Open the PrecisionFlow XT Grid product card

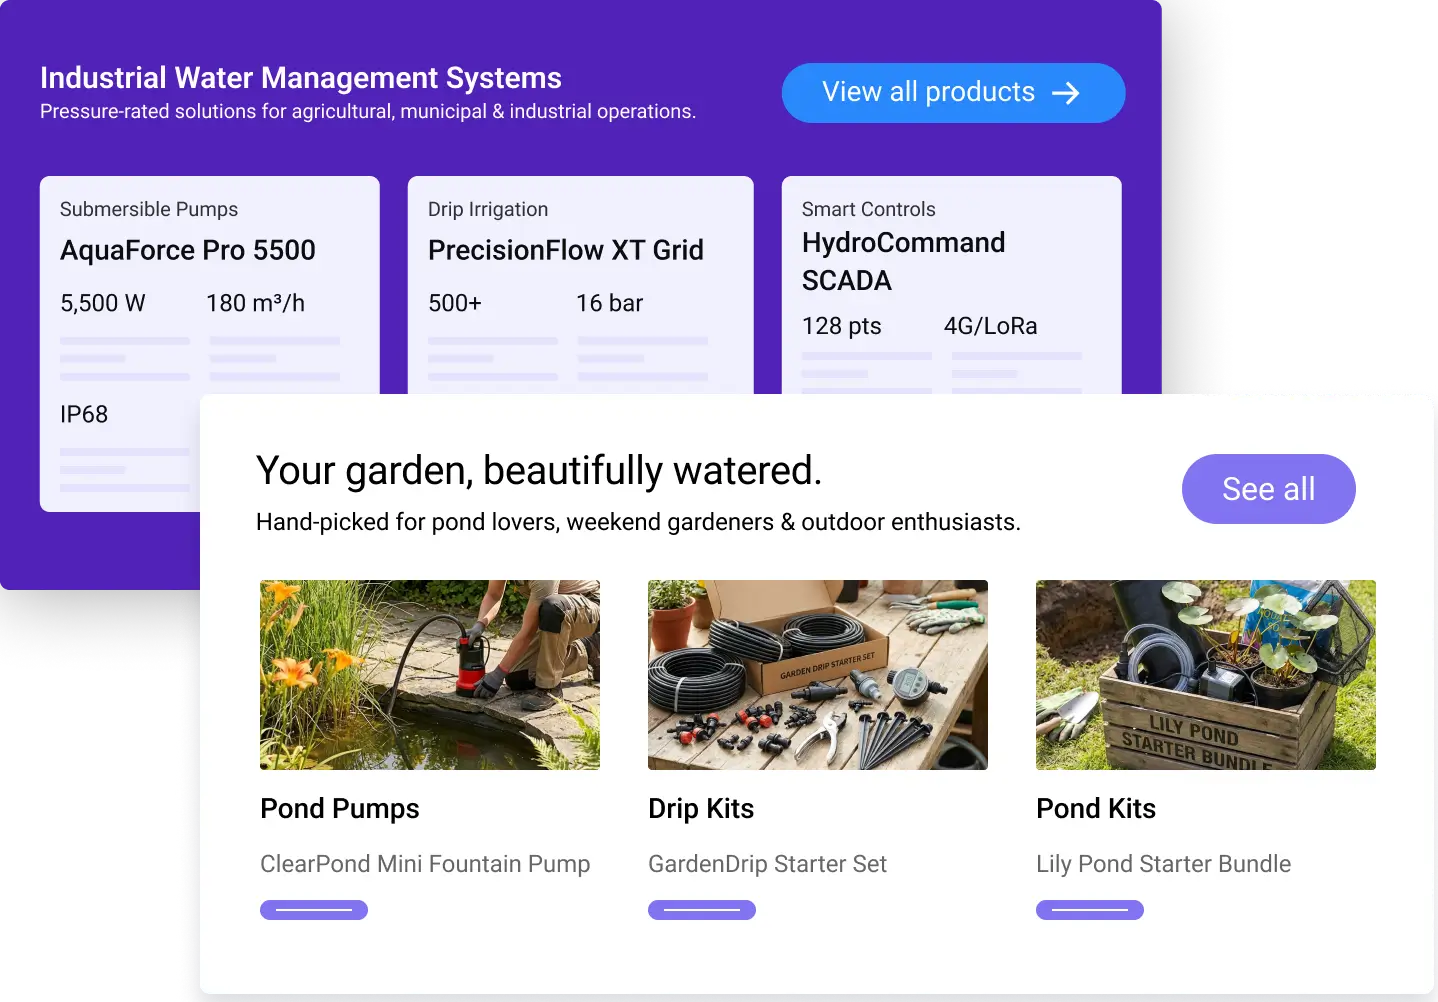click(566, 250)
